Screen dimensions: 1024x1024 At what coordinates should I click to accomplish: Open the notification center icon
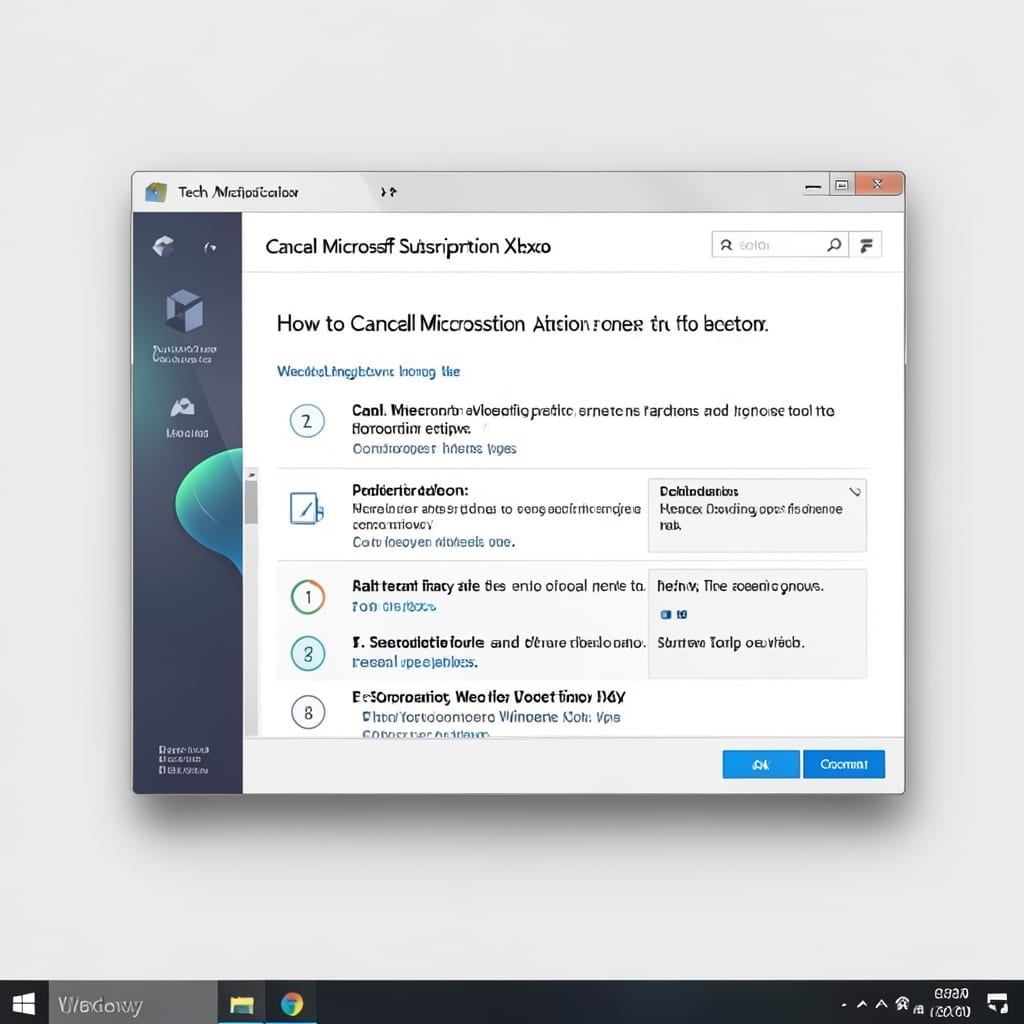tap(997, 1003)
